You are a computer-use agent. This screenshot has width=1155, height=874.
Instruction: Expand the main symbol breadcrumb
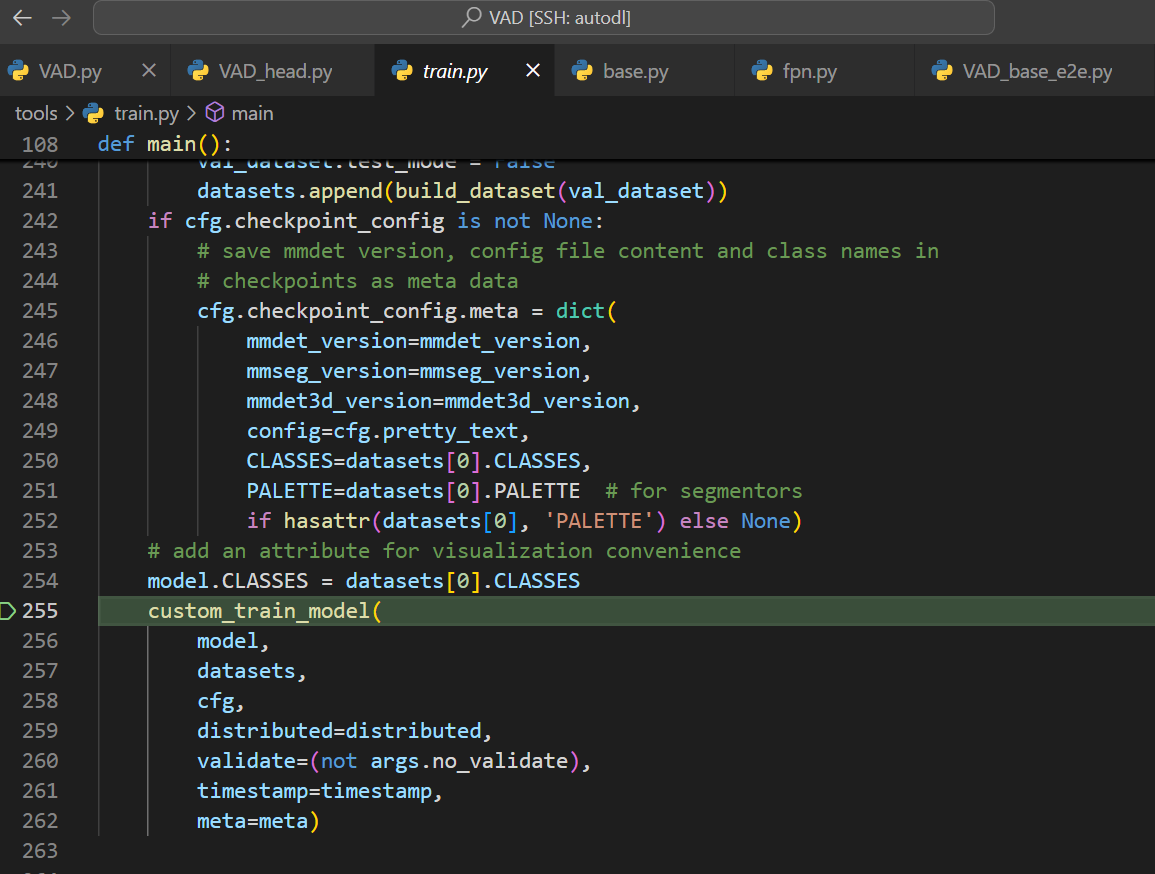(x=252, y=113)
